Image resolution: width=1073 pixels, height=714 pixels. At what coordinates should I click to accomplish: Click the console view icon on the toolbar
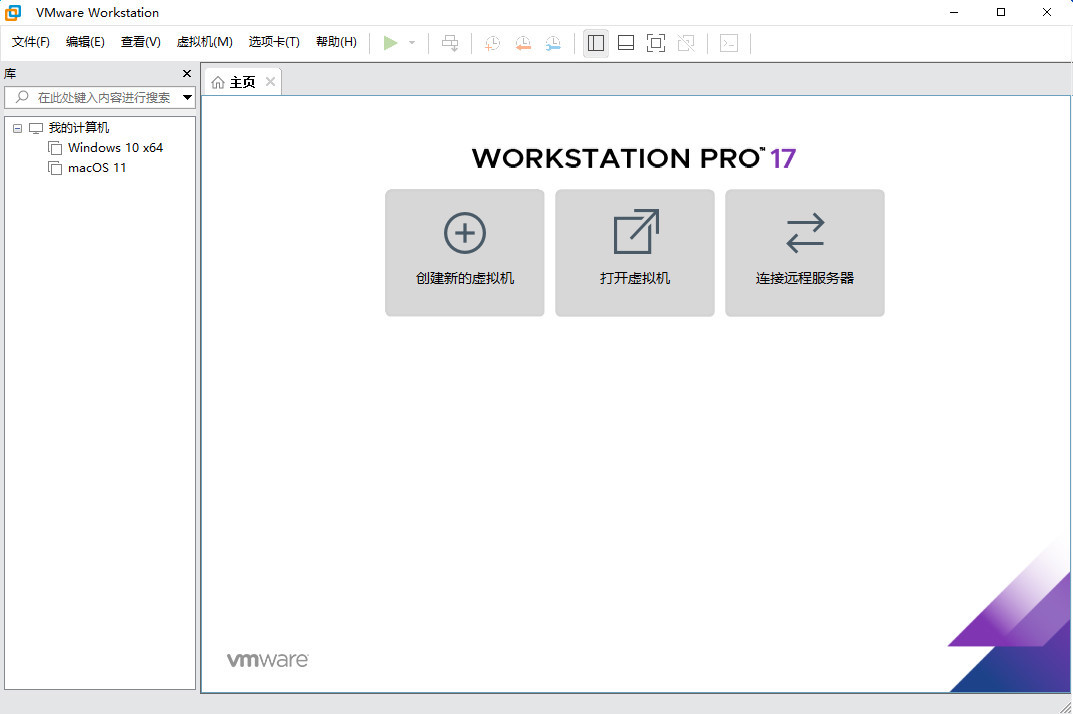pyautogui.click(x=728, y=43)
